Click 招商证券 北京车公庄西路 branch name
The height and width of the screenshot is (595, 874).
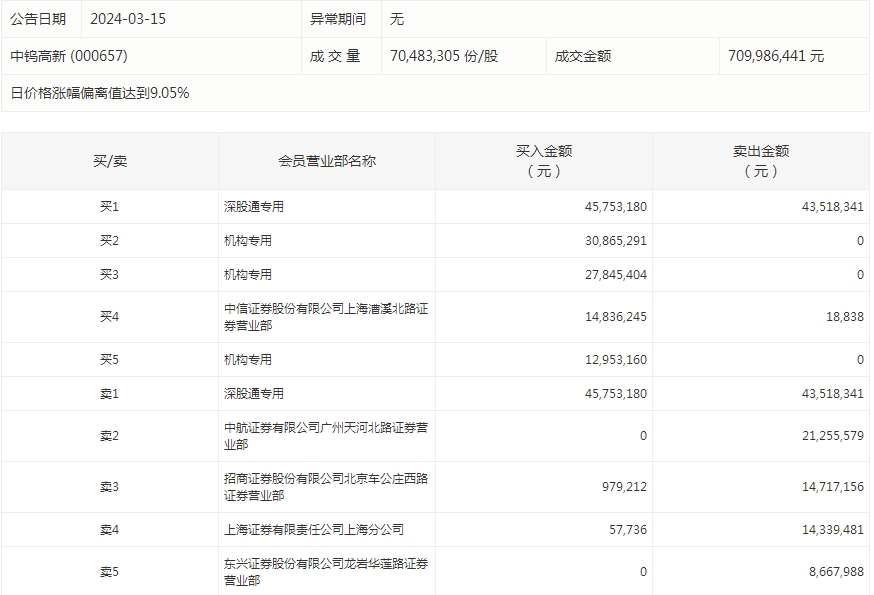coord(326,487)
